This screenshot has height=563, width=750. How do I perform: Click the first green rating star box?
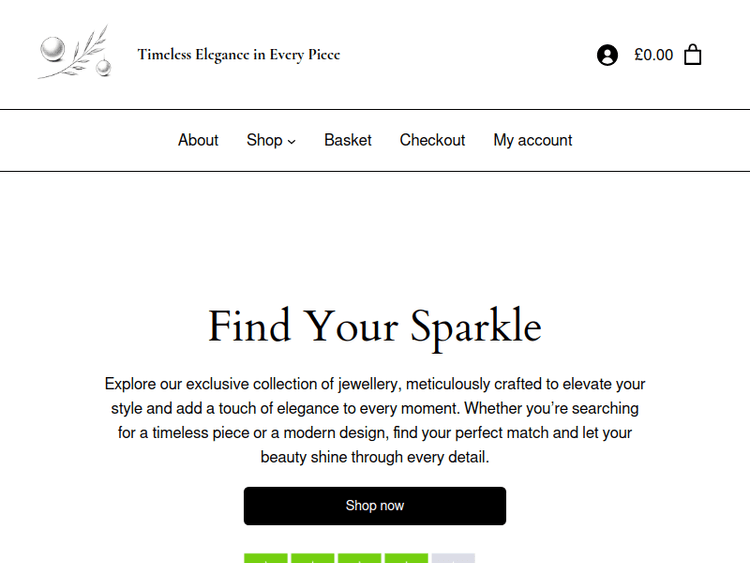pos(266,558)
